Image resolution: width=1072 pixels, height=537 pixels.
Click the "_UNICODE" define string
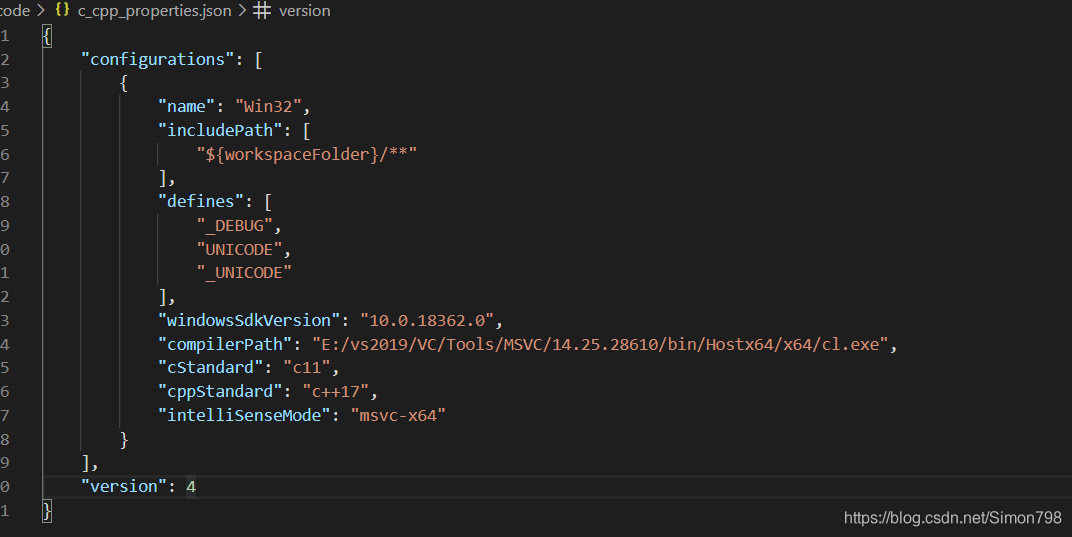244,273
